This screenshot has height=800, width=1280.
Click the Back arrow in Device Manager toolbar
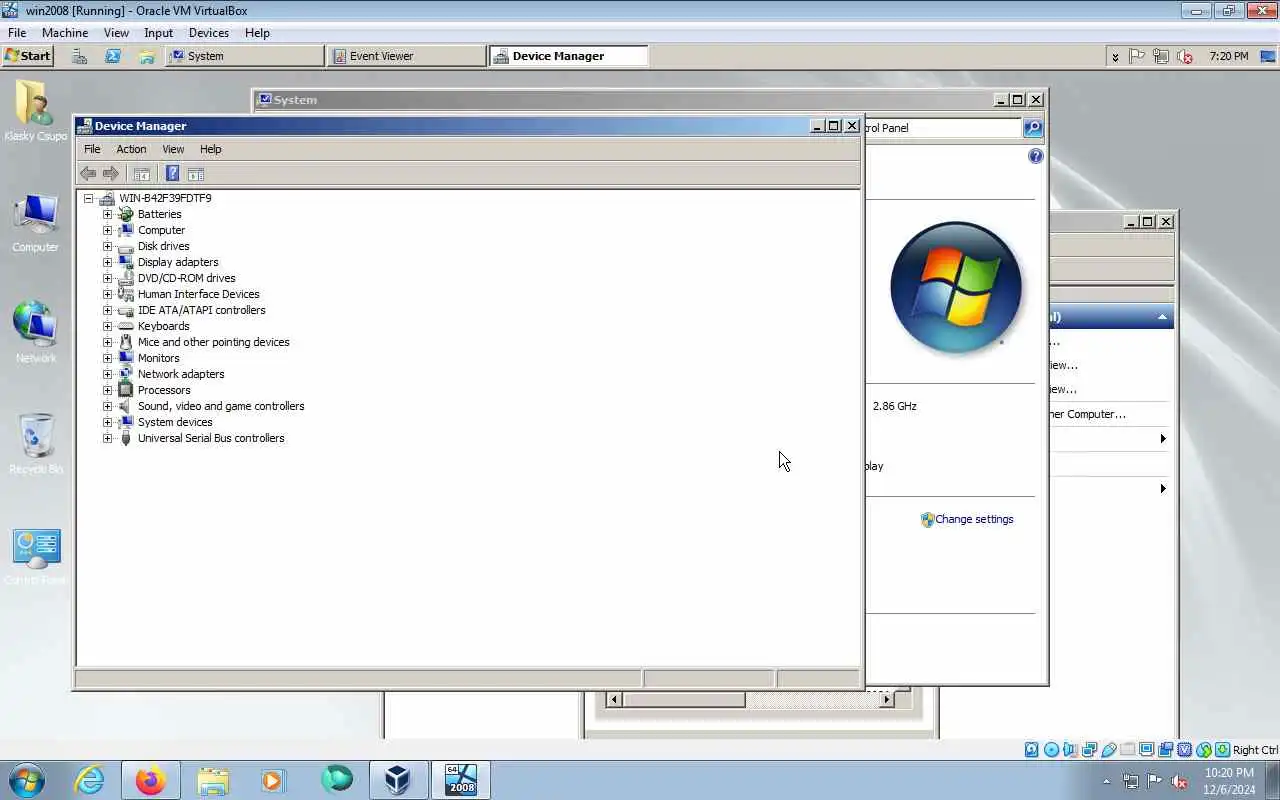tap(88, 173)
